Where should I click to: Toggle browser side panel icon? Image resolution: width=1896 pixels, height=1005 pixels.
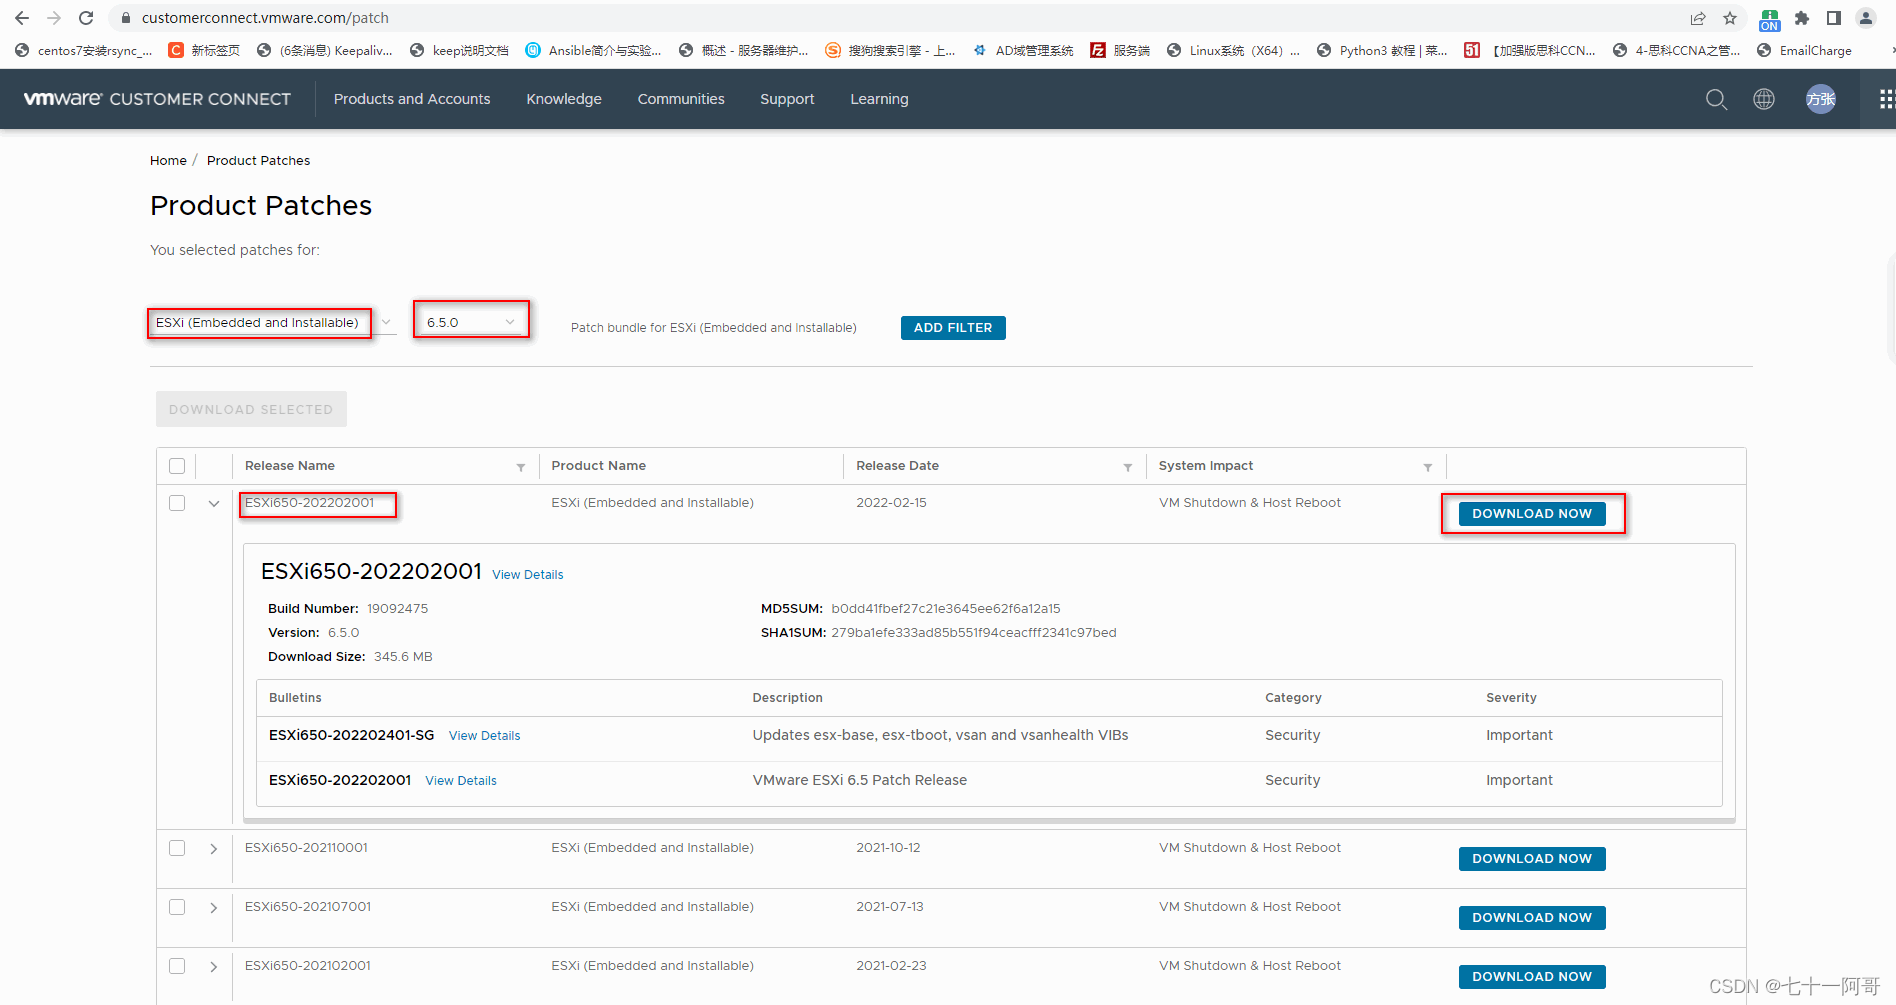(x=1834, y=18)
